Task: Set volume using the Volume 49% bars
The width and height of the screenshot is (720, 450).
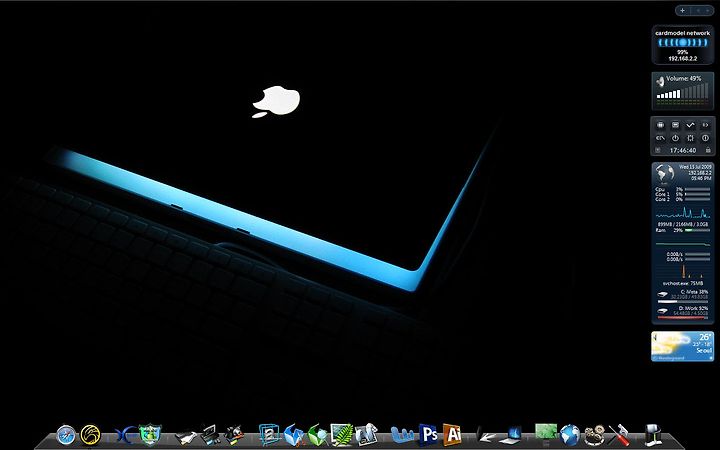Action: point(684,92)
